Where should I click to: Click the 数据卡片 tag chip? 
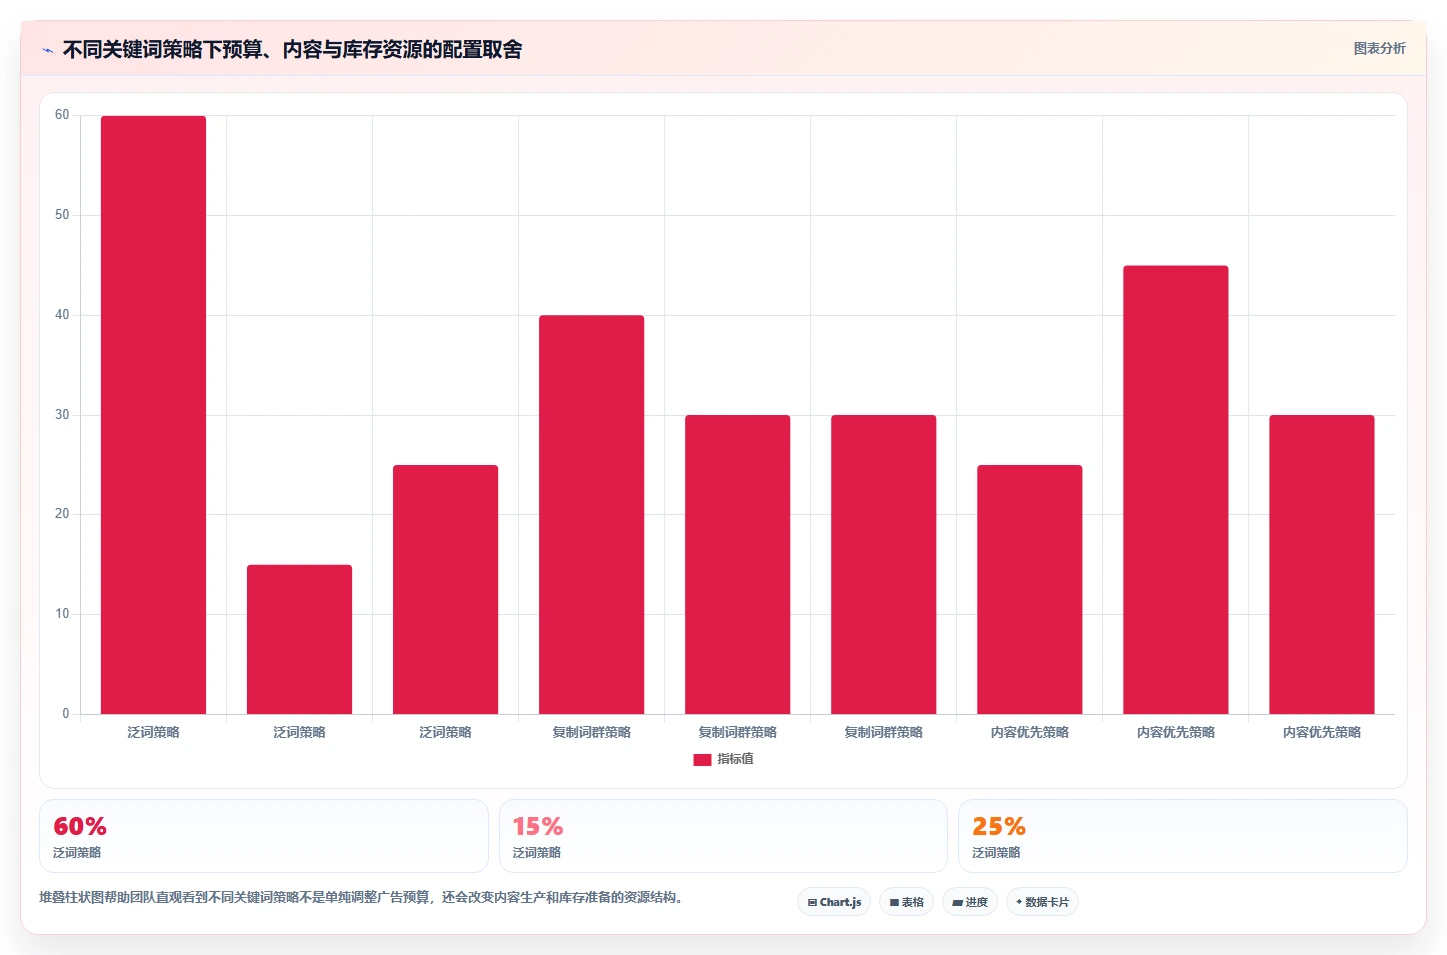1042,902
